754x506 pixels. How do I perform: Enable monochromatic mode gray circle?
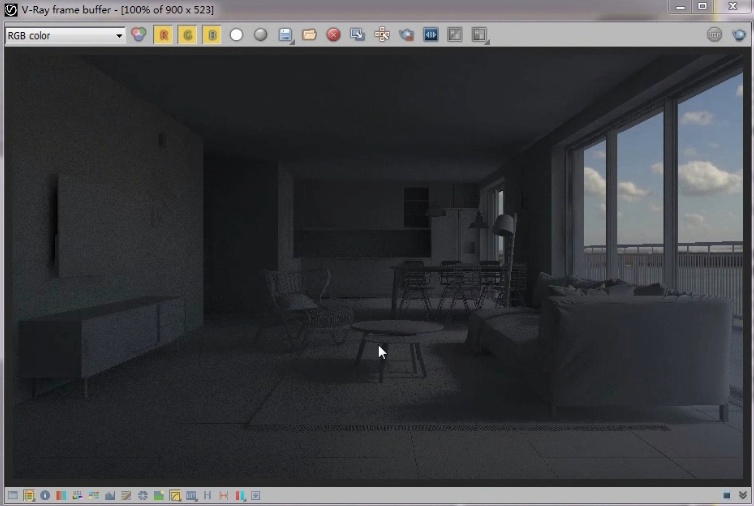point(261,35)
